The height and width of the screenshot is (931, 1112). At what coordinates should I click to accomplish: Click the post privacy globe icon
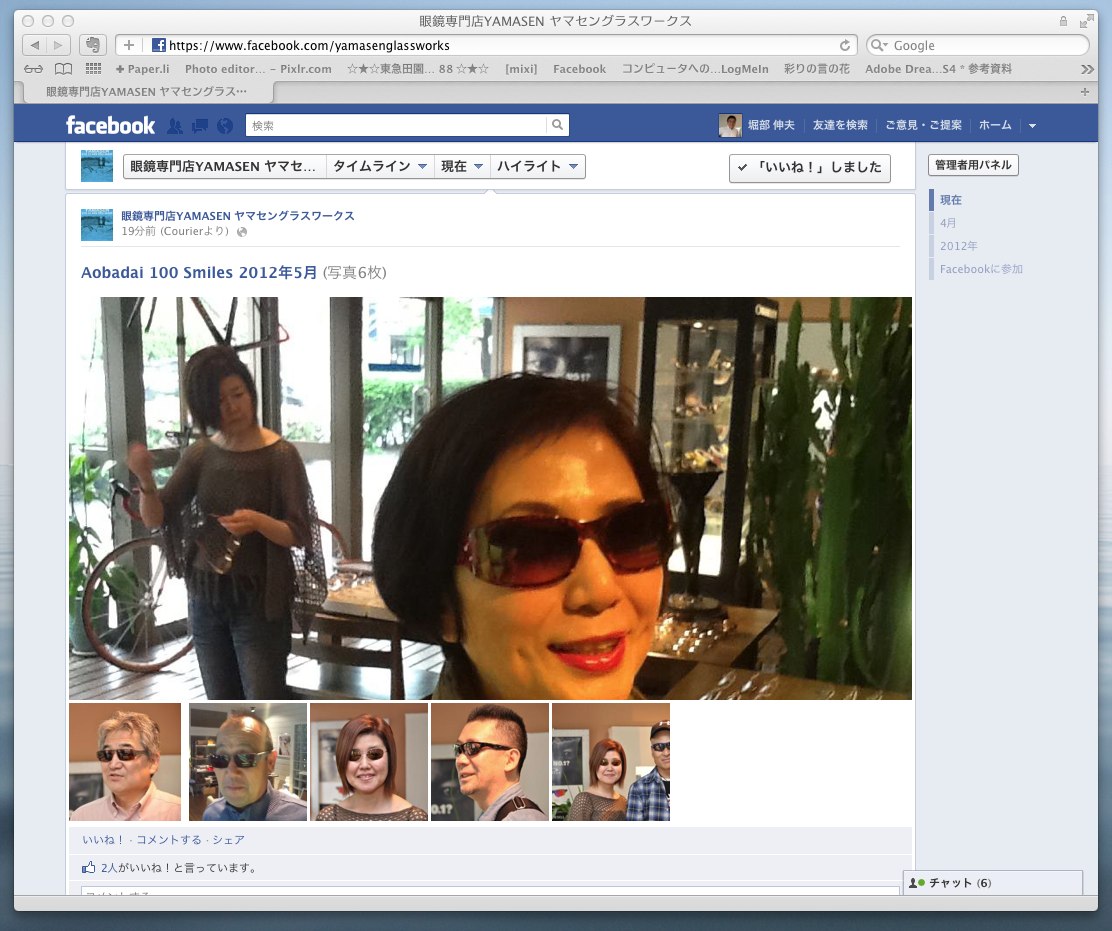[x=242, y=232]
